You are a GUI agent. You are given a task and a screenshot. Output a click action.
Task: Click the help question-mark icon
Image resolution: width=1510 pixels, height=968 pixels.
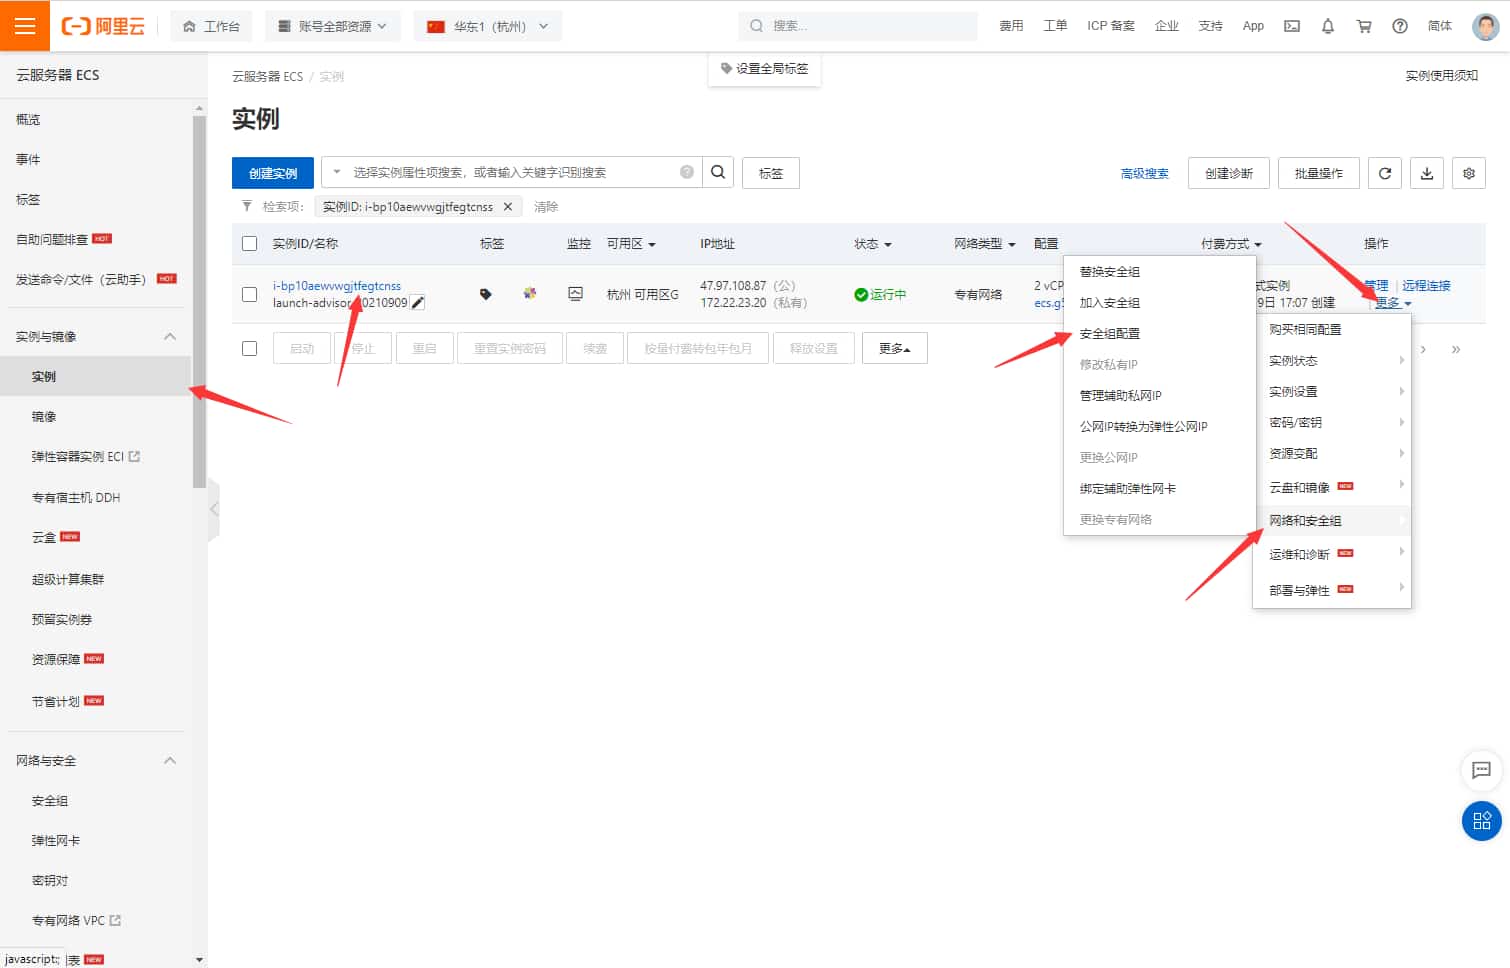point(1399,25)
